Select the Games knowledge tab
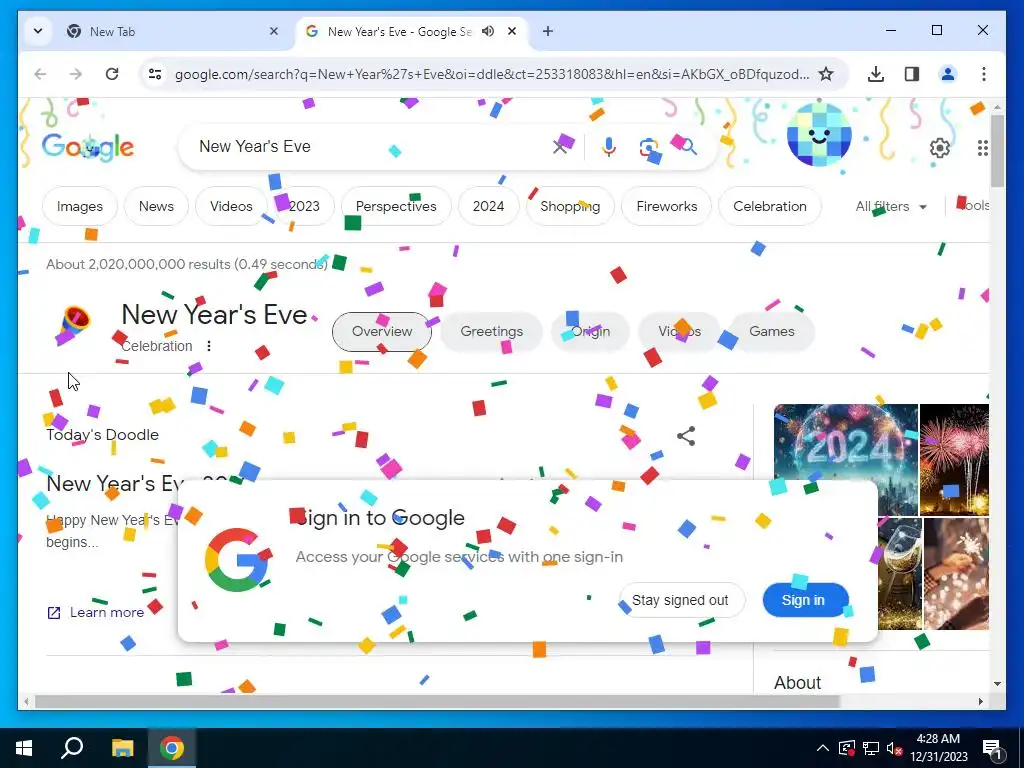The height and width of the screenshot is (768, 1024). [771, 332]
